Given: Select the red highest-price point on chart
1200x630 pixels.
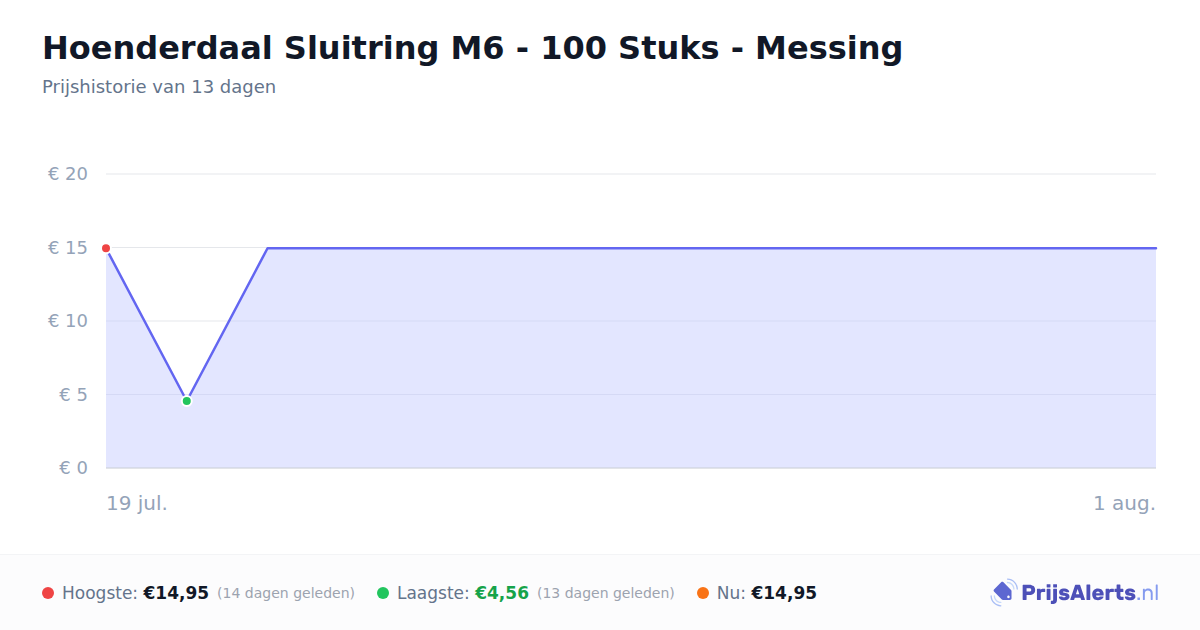Looking at the screenshot, I should pos(106,248).
